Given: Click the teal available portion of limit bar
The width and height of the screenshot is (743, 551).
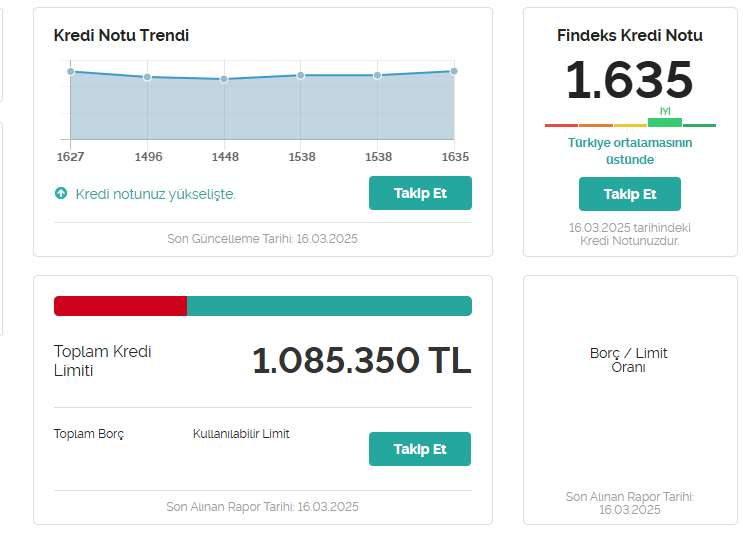Looking at the screenshot, I should click(x=329, y=306).
